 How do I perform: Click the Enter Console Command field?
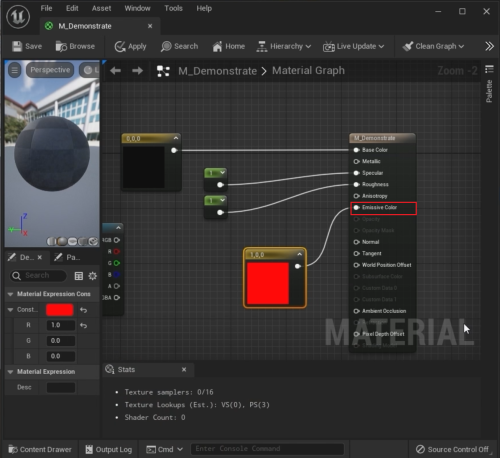click(267, 449)
